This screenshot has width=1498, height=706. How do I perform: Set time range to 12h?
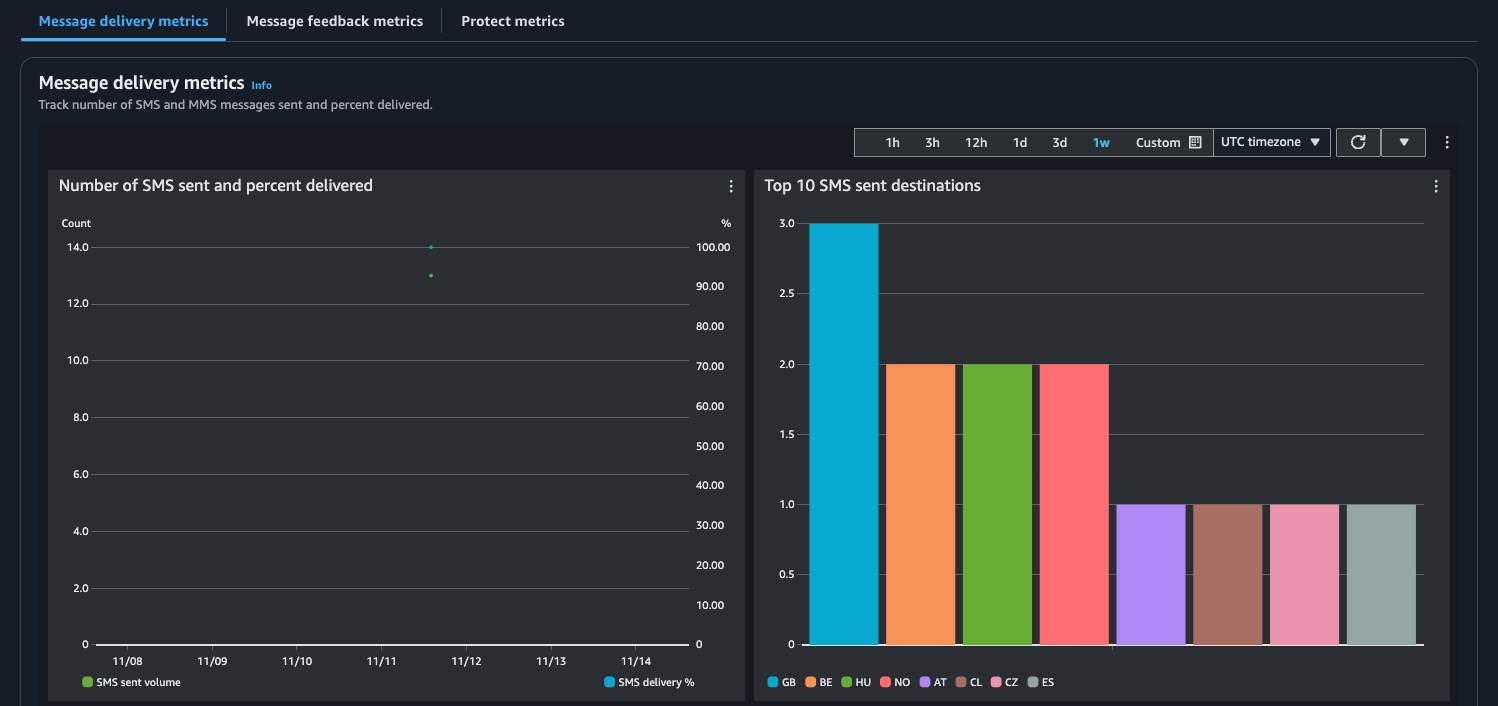pos(976,143)
